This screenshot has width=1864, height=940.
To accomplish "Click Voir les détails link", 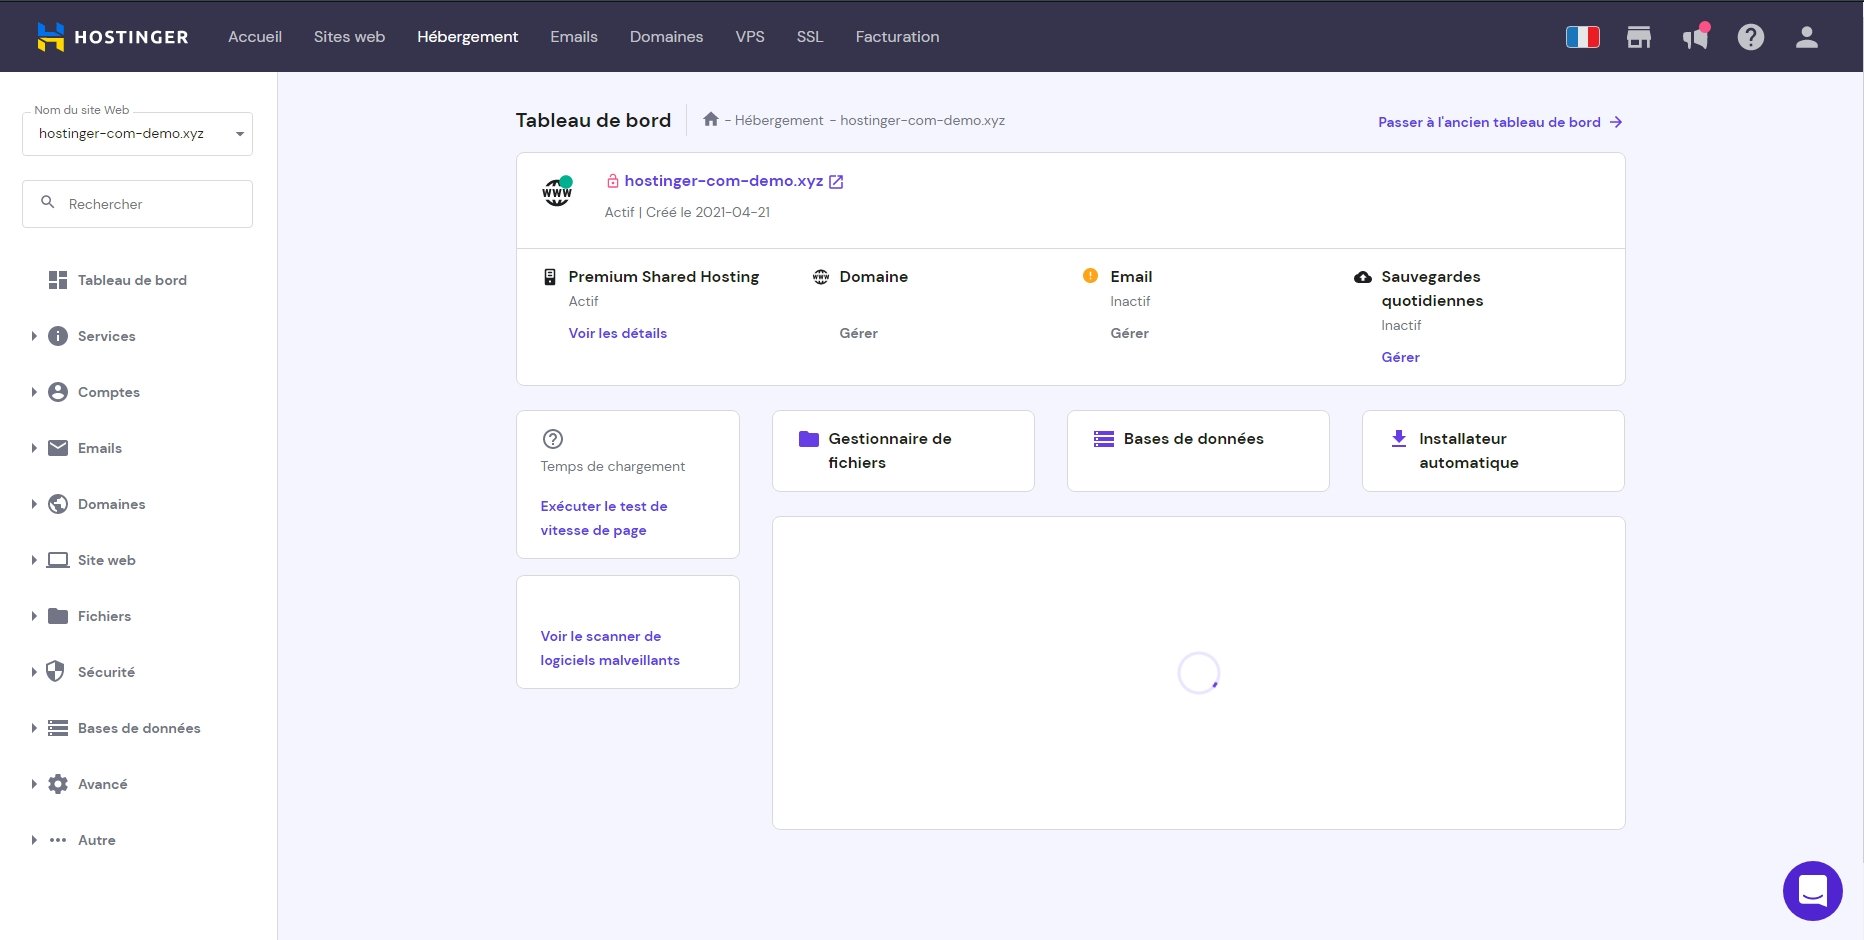I will pyautogui.click(x=618, y=333).
